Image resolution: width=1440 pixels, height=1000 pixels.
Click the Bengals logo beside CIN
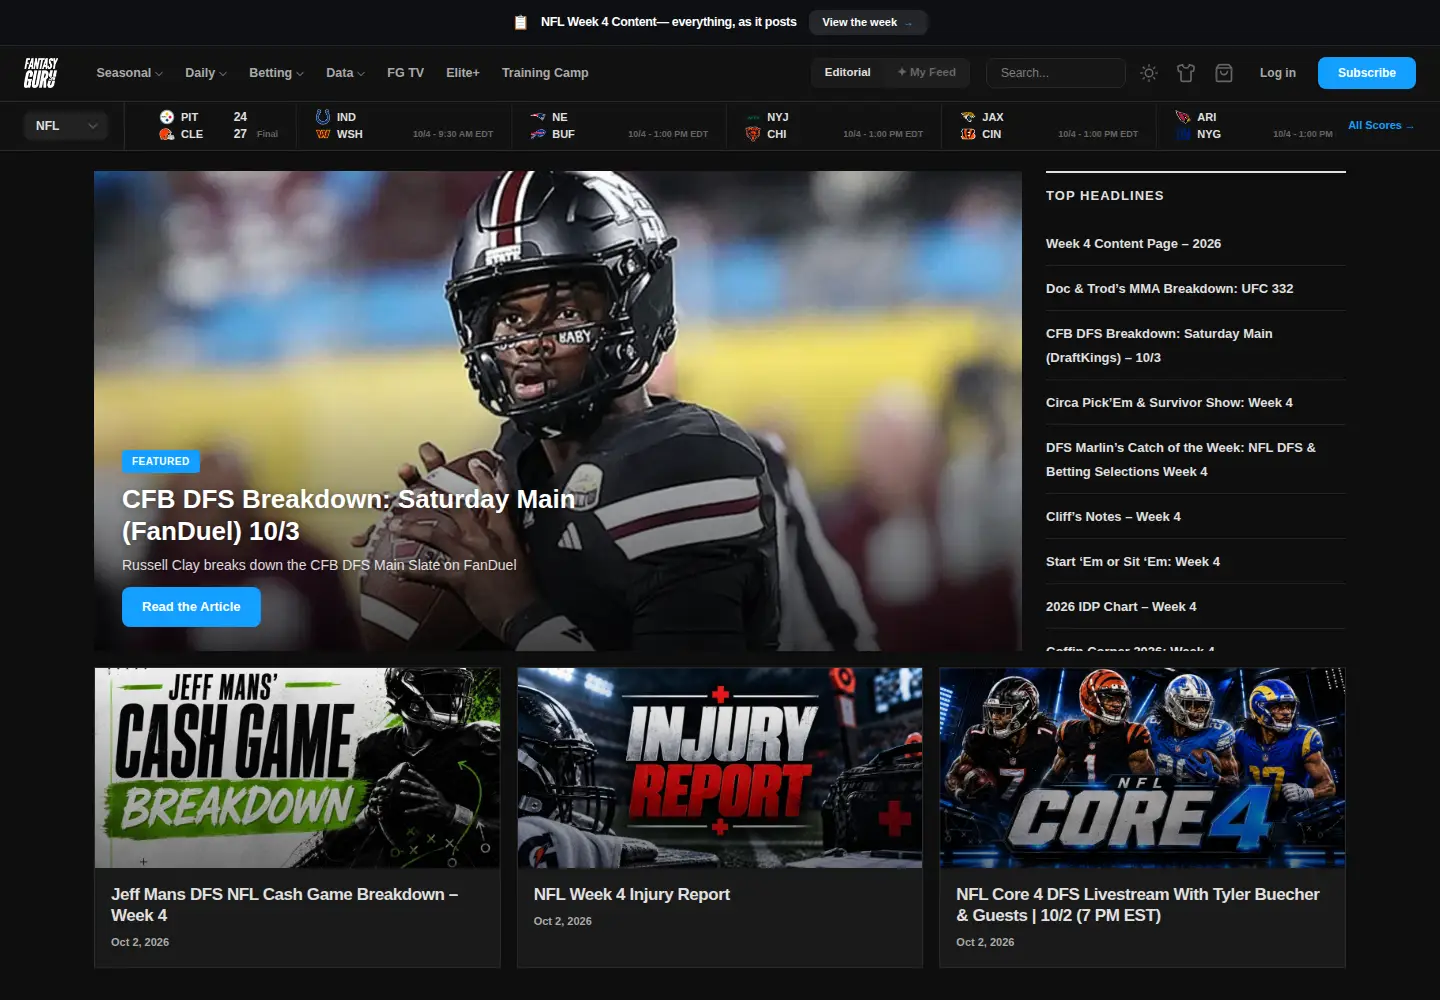968,134
